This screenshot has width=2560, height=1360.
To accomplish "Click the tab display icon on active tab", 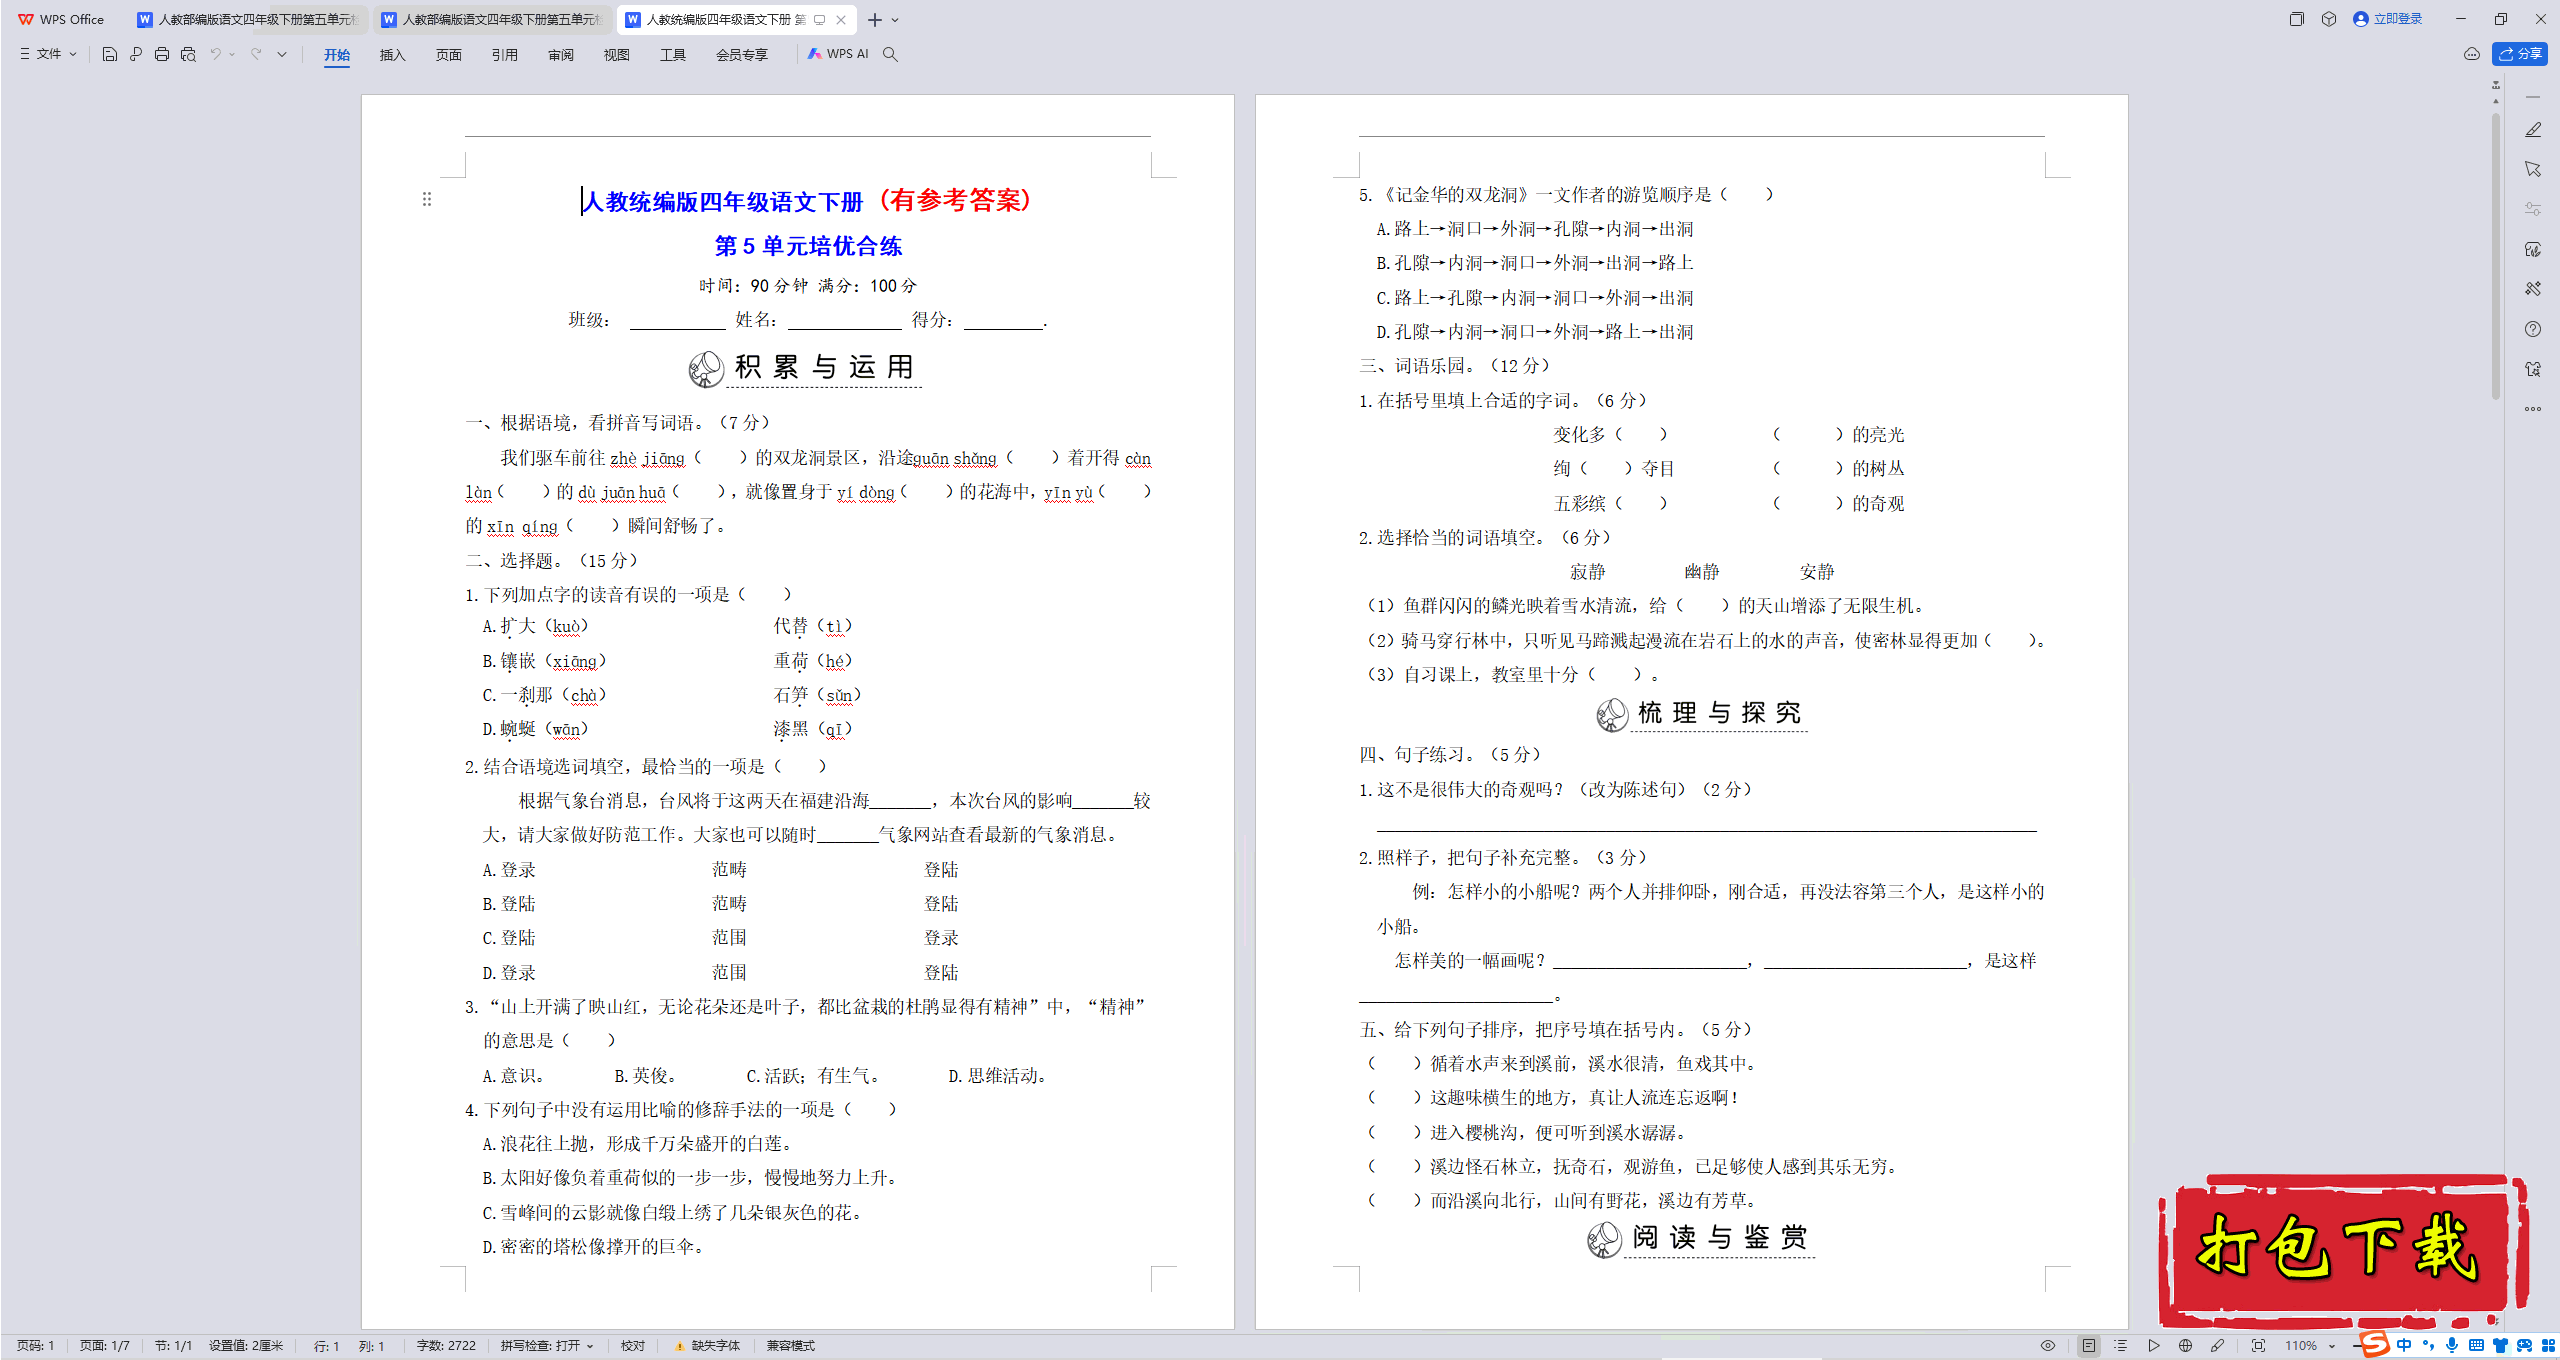I will coord(819,20).
